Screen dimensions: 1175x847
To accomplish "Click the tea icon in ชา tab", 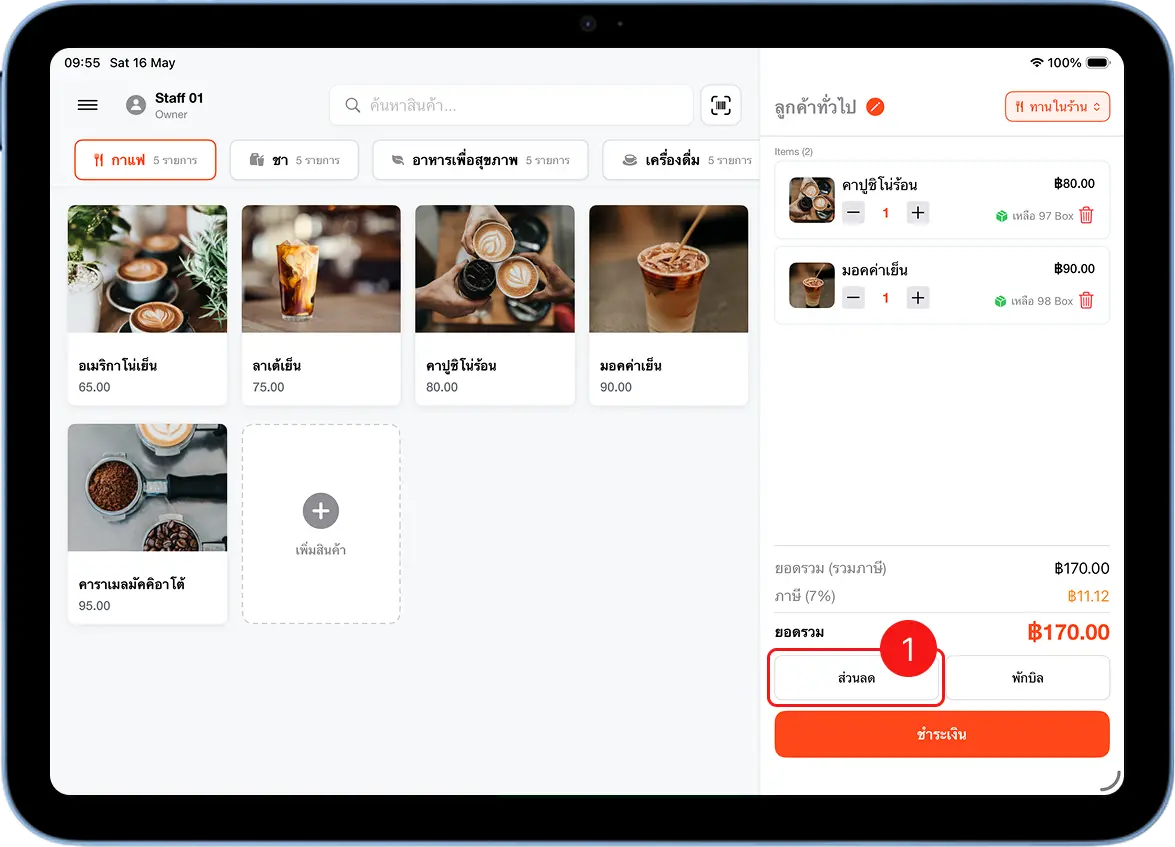I will 257,160.
